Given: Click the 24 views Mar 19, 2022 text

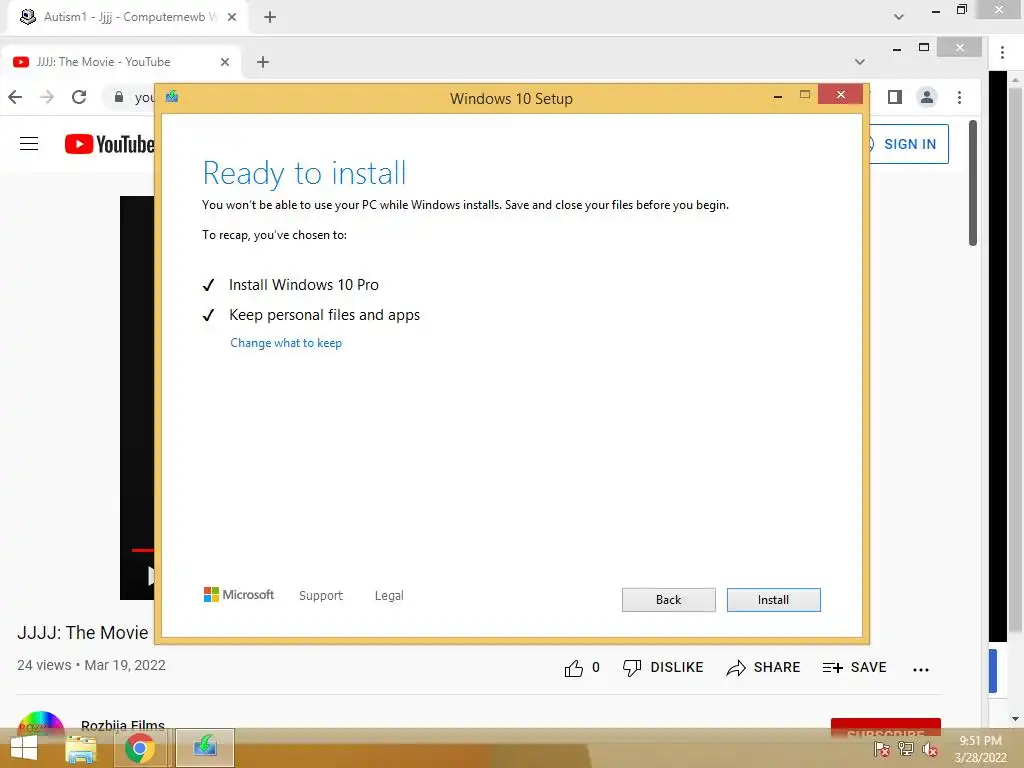Looking at the screenshot, I should click(91, 665).
